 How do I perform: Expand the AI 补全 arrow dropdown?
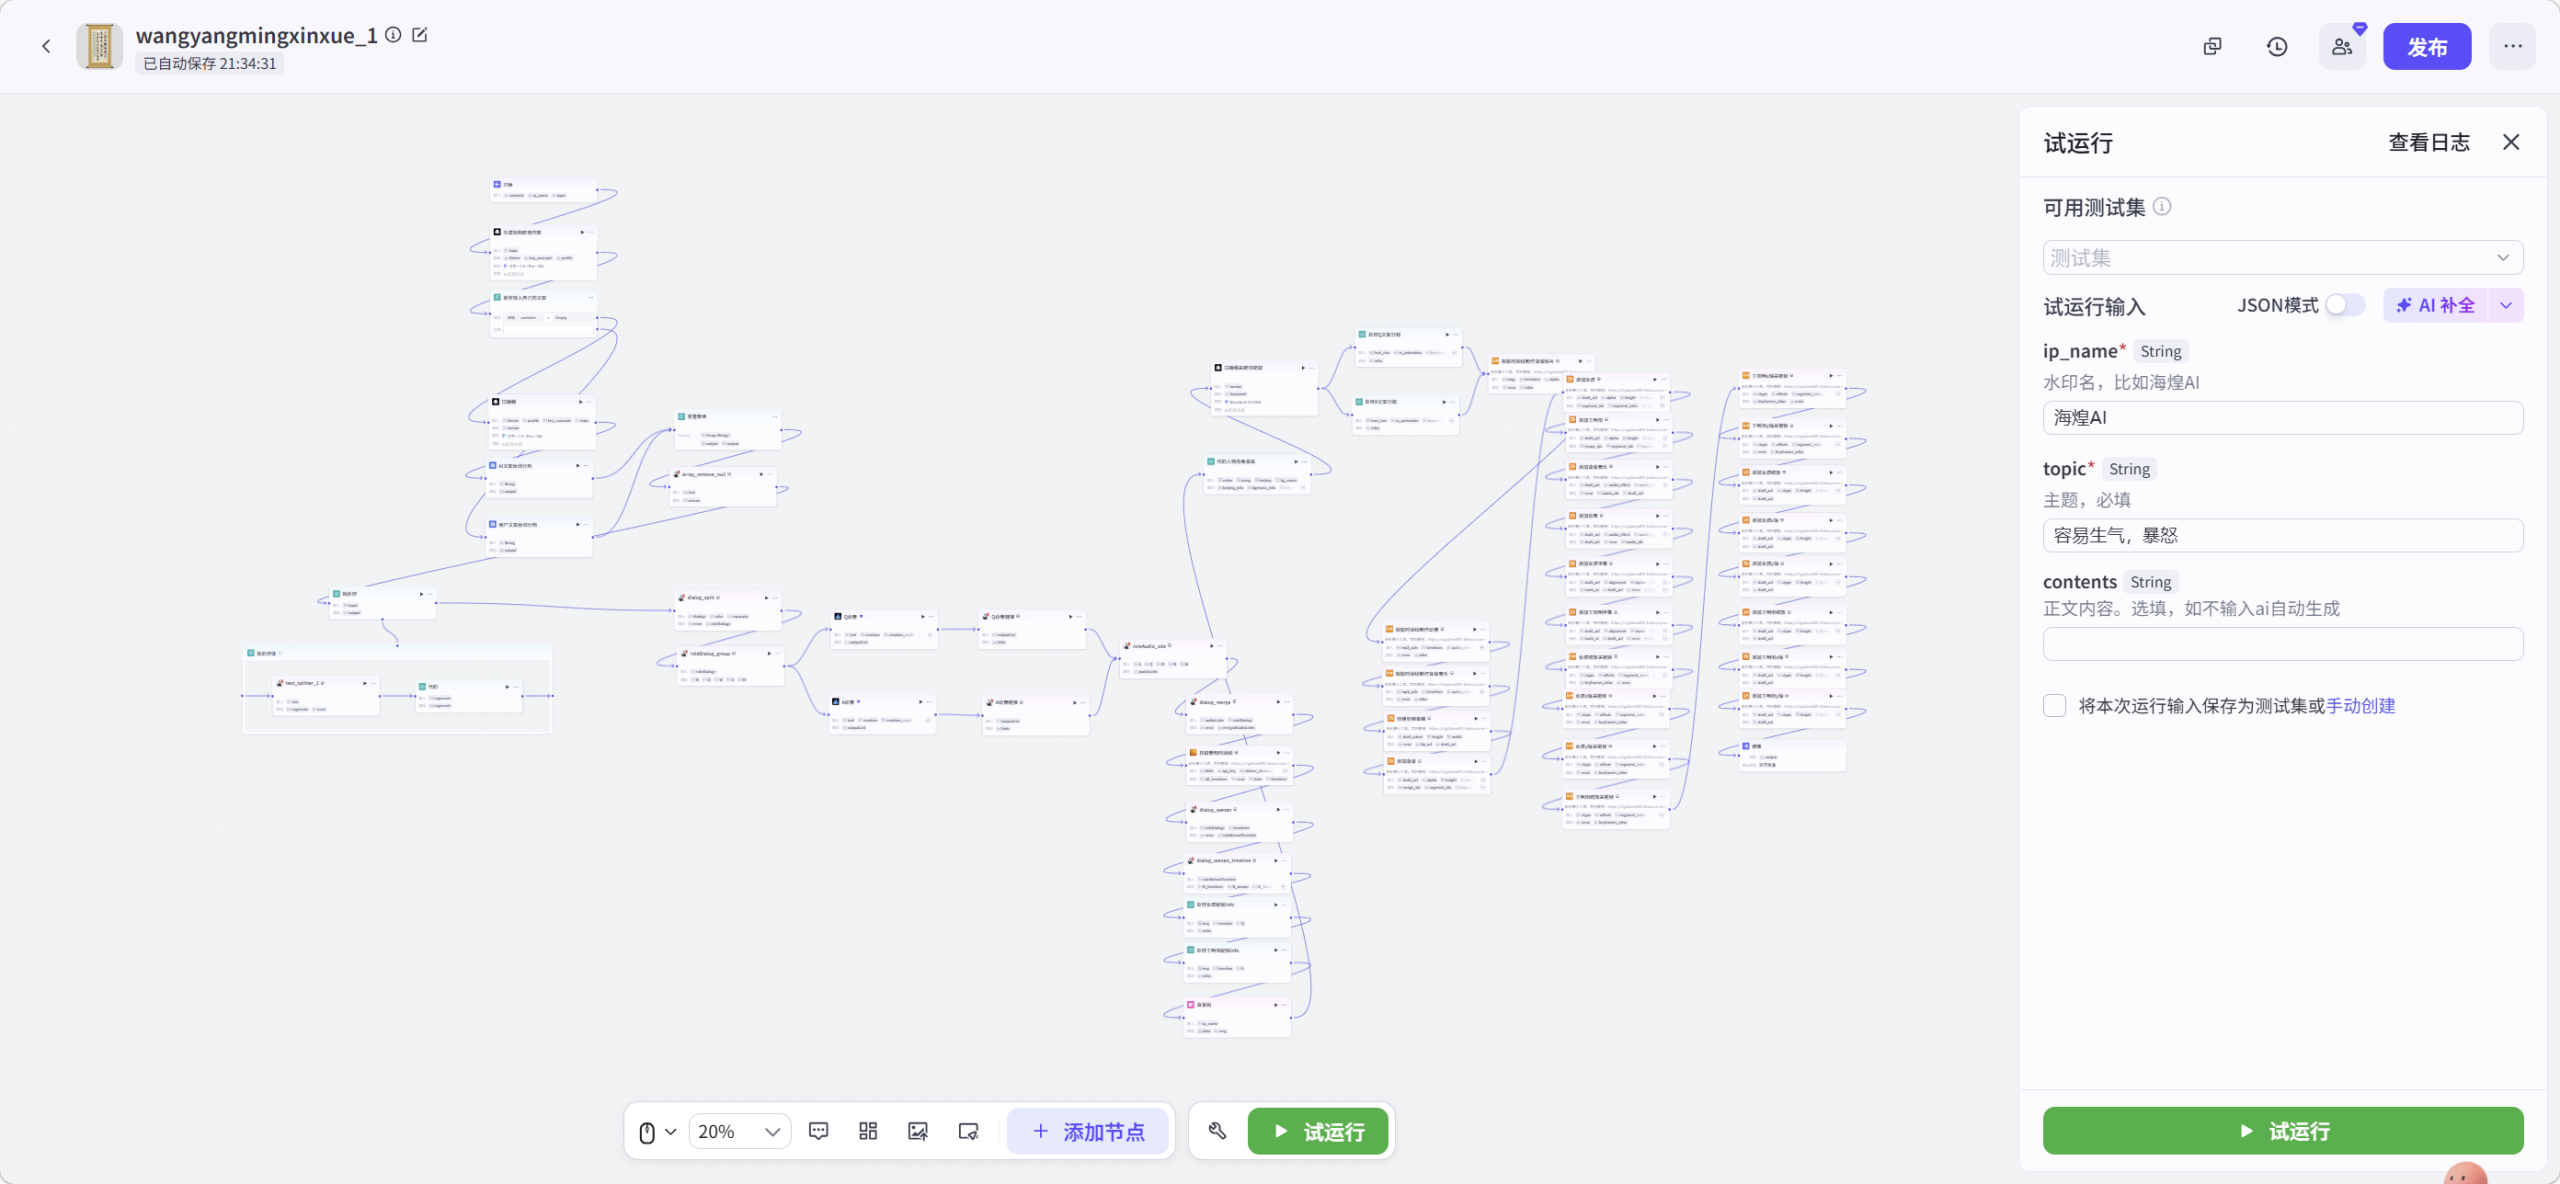point(2506,305)
